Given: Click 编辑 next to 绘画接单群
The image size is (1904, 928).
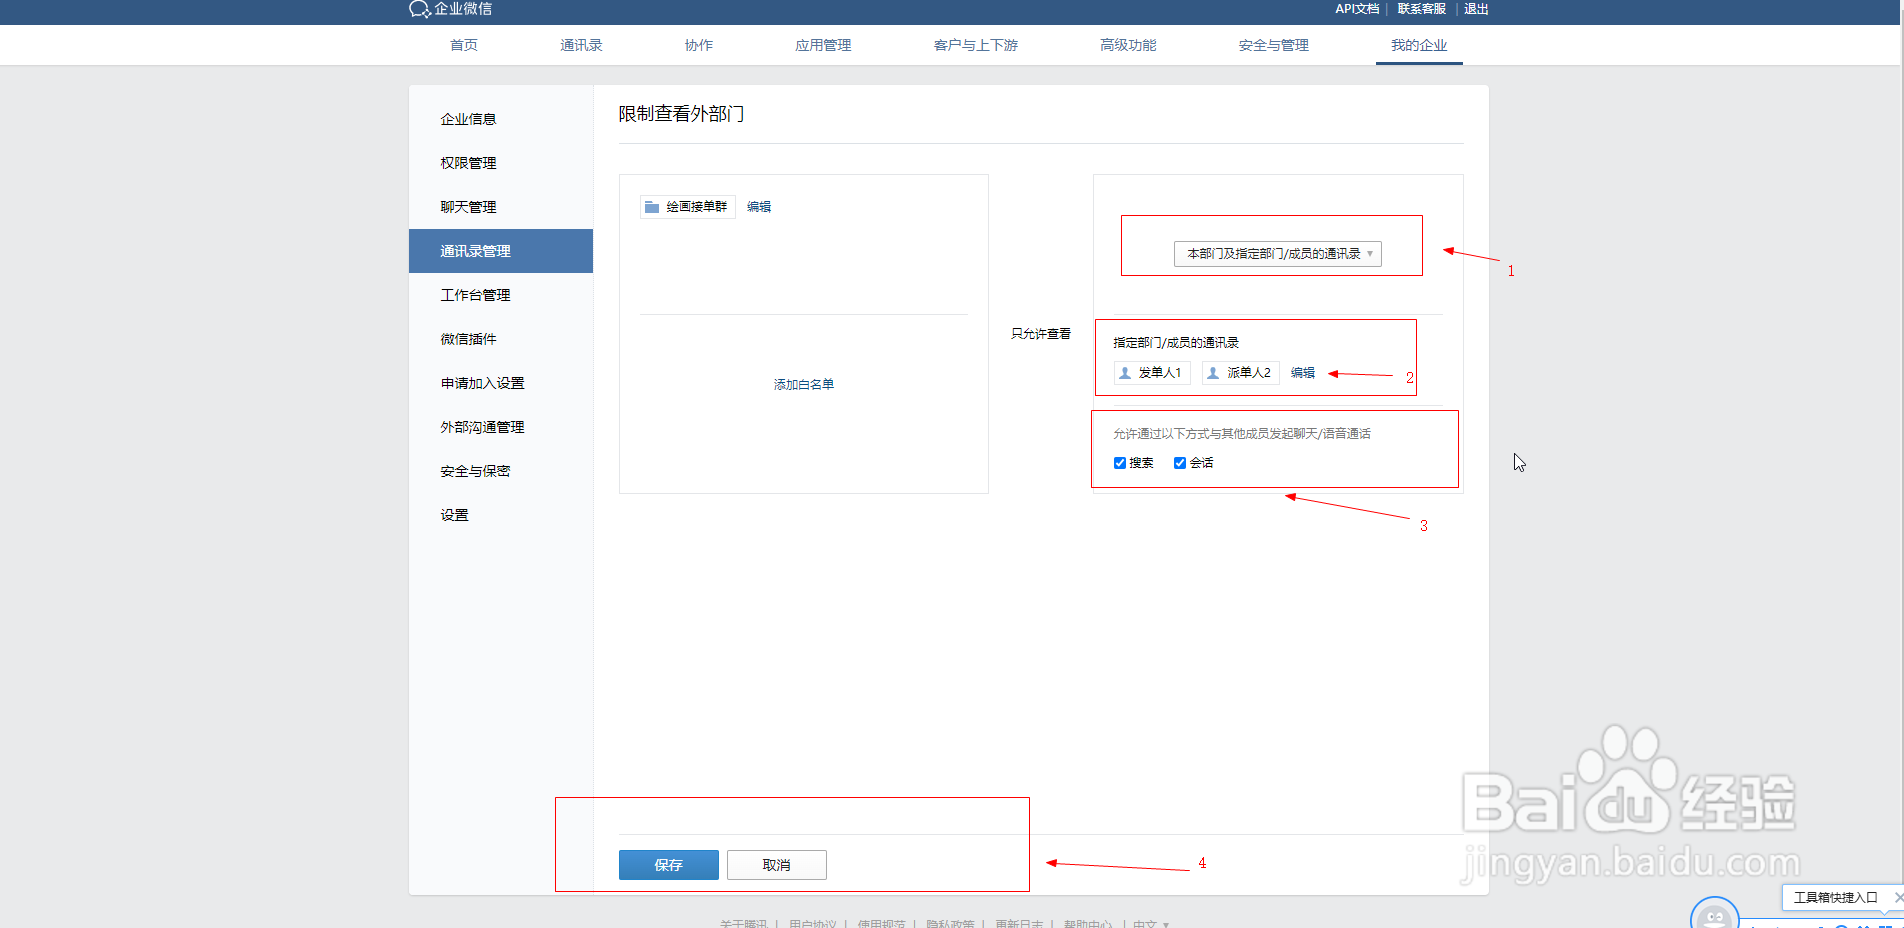Looking at the screenshot, I should pyautogui.click(x=759, y=206).
